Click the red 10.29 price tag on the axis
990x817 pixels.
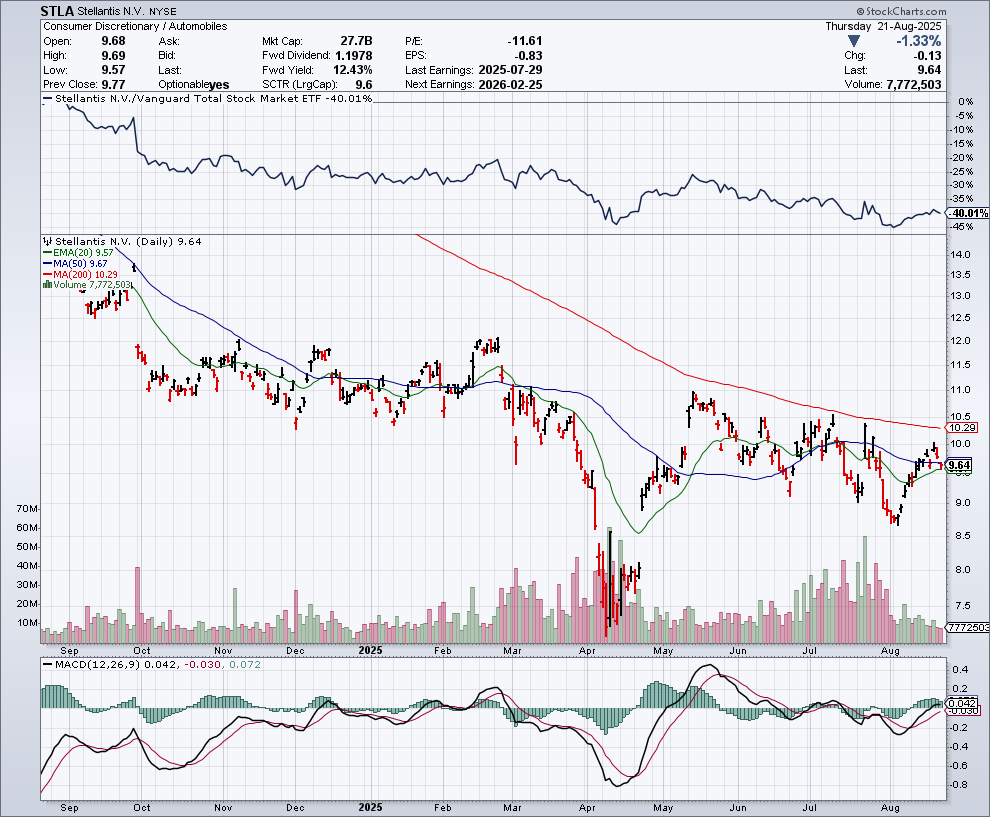pyautogui.click(x=964, y=427)
